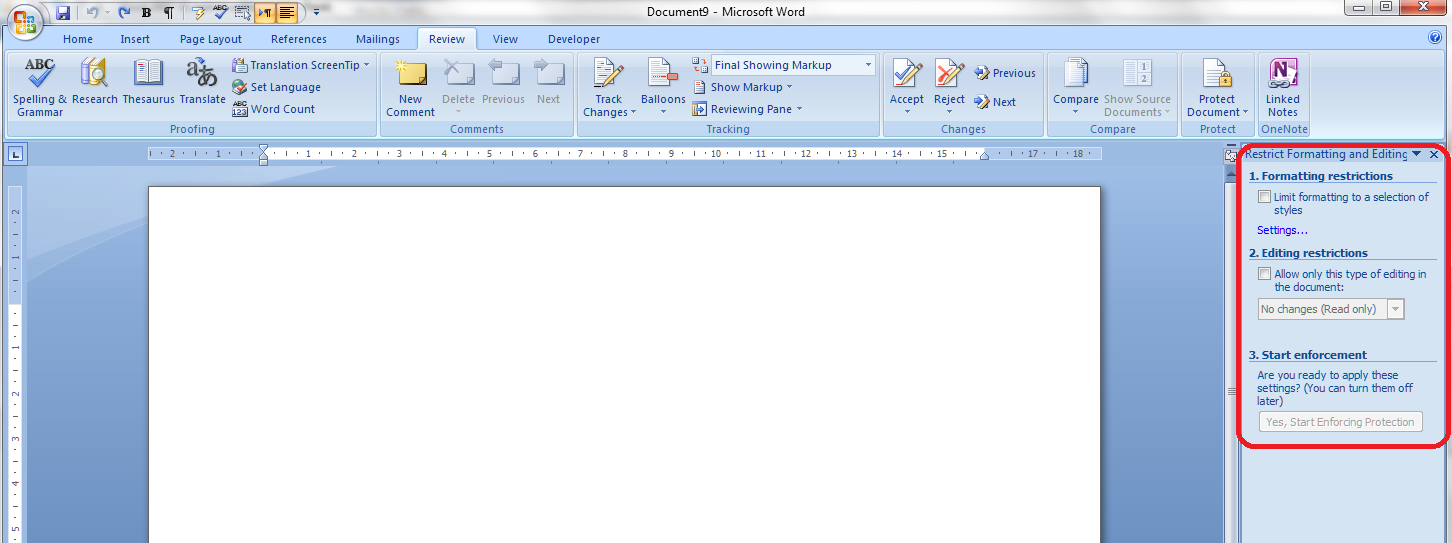Click the Spelling & Grammar icon
The width and height of the screenshot is (1452, 543).
click(40, 86)
